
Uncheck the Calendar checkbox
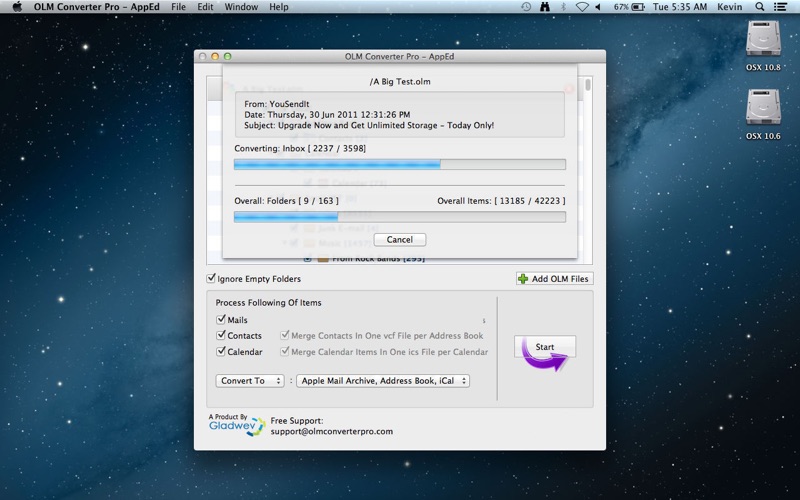[221, 351]
